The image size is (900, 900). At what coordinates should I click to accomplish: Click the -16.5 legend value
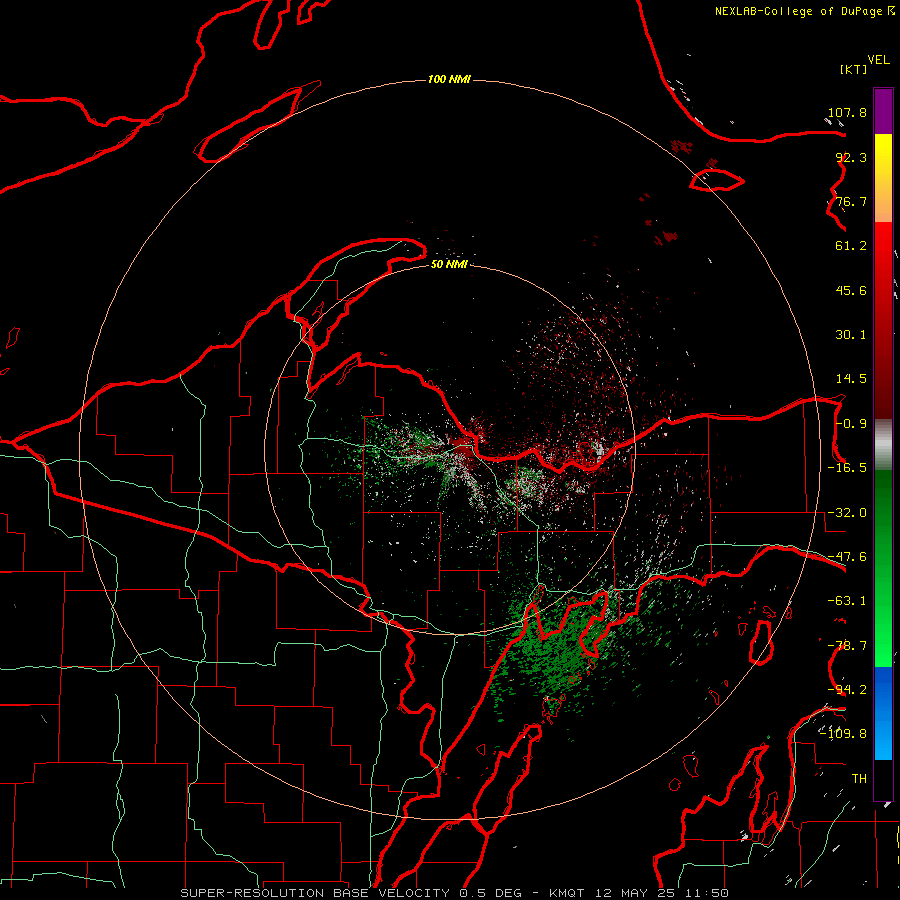847,468
